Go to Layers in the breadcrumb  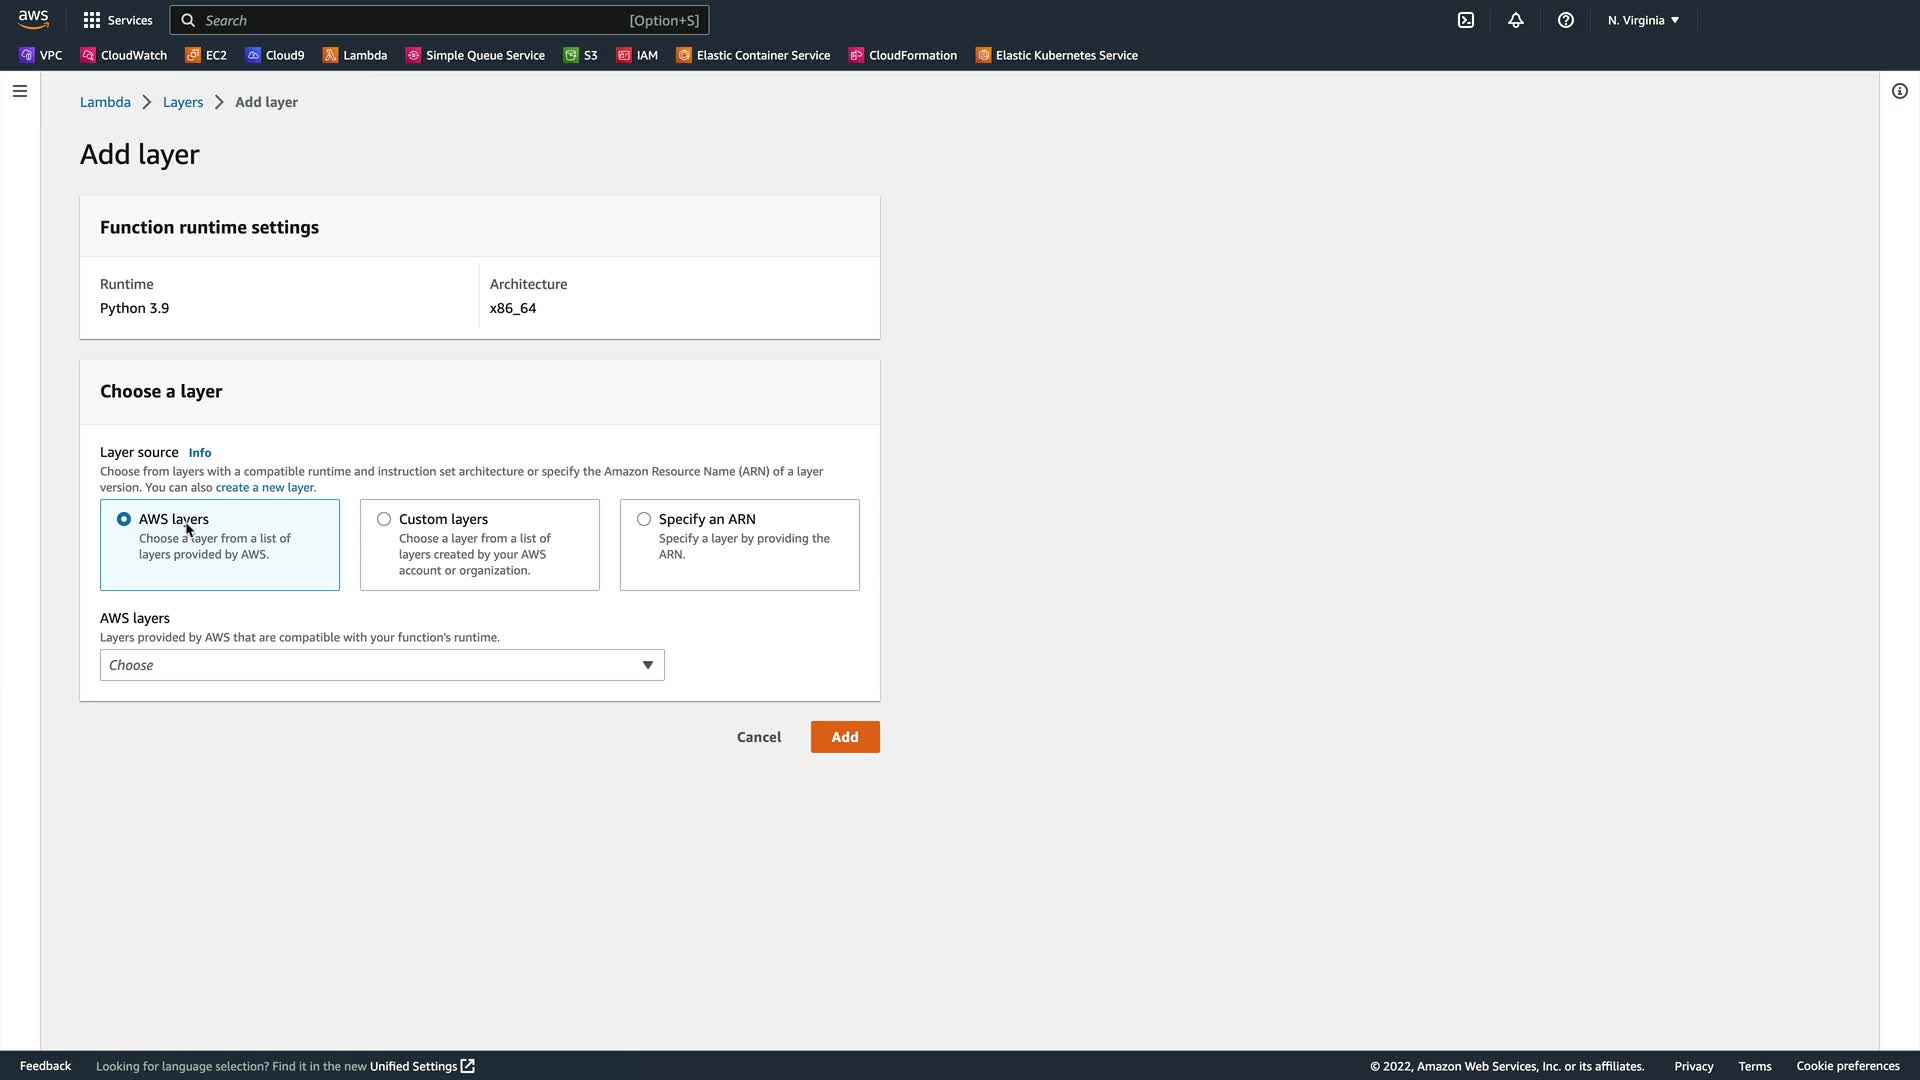[182, 102]
